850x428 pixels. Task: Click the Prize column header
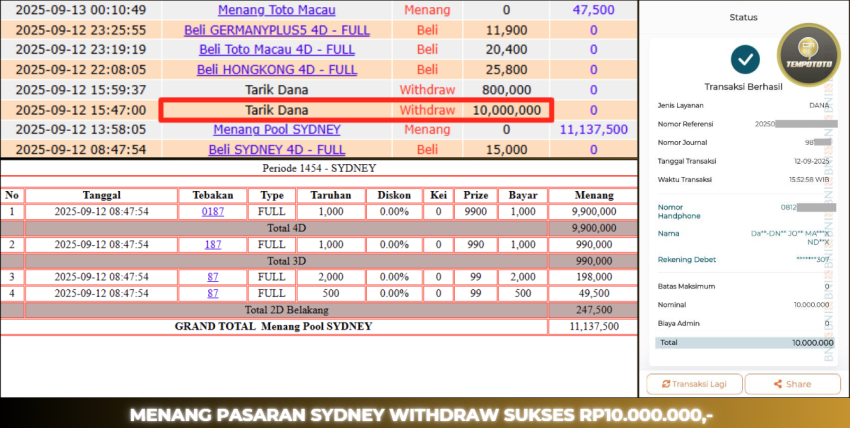coord(475,196)
